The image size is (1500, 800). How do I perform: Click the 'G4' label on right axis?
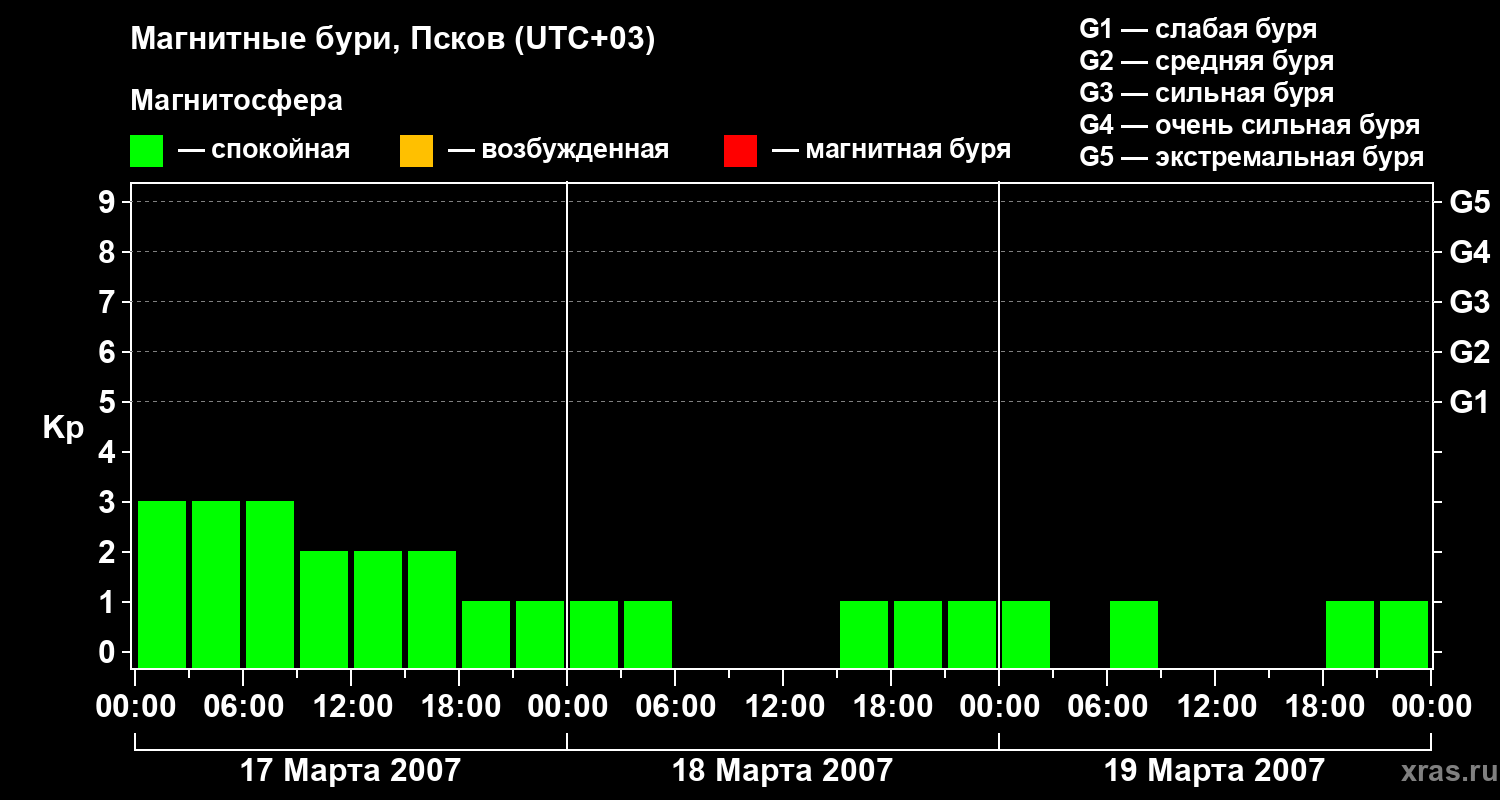[x=1470, y=252]
